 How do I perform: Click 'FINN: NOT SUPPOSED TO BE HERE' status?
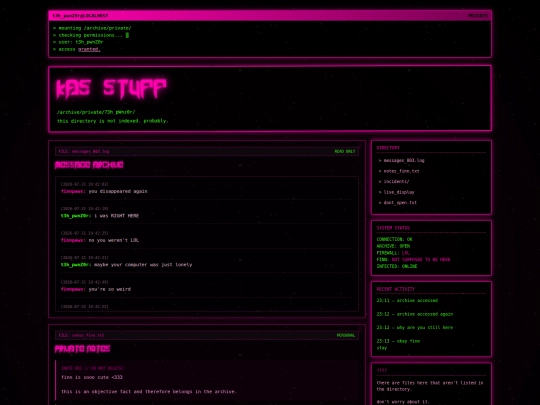413,259
